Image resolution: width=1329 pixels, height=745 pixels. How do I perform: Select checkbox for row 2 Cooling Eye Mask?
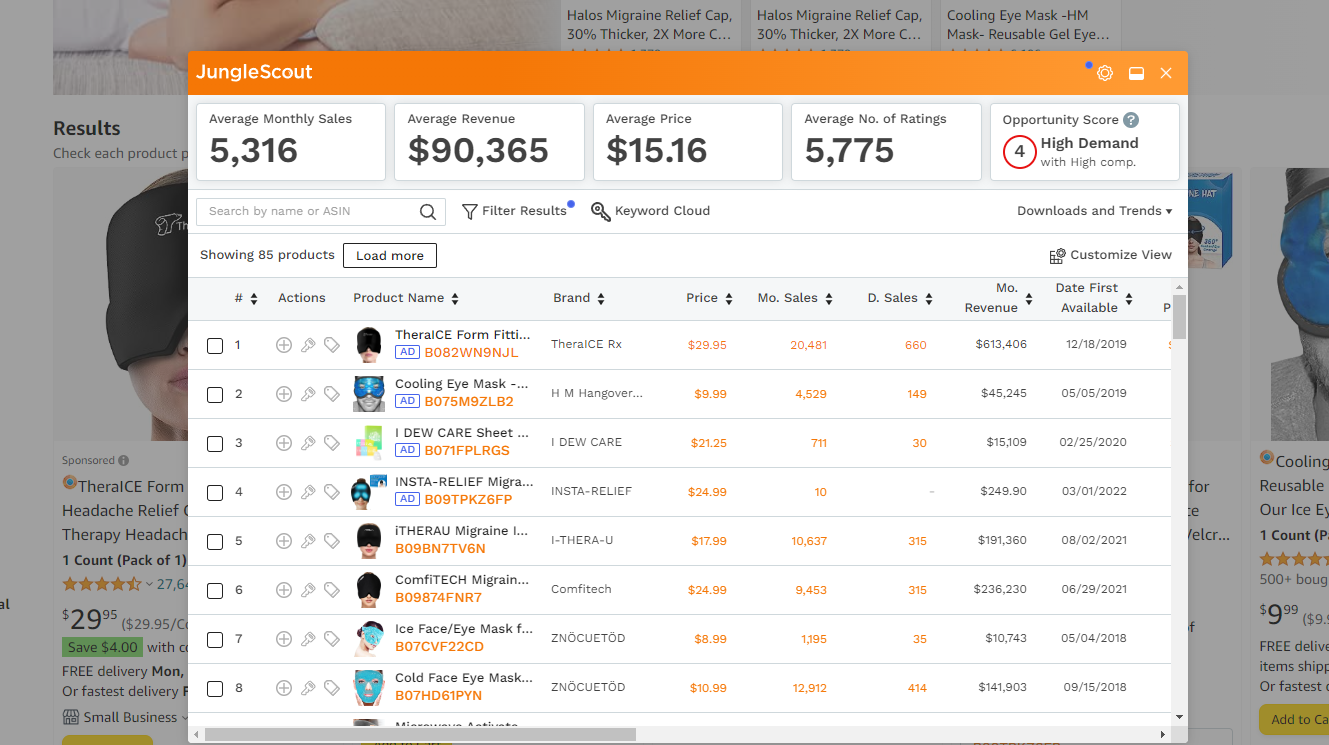pyautogui.click(x=215, y=395)
